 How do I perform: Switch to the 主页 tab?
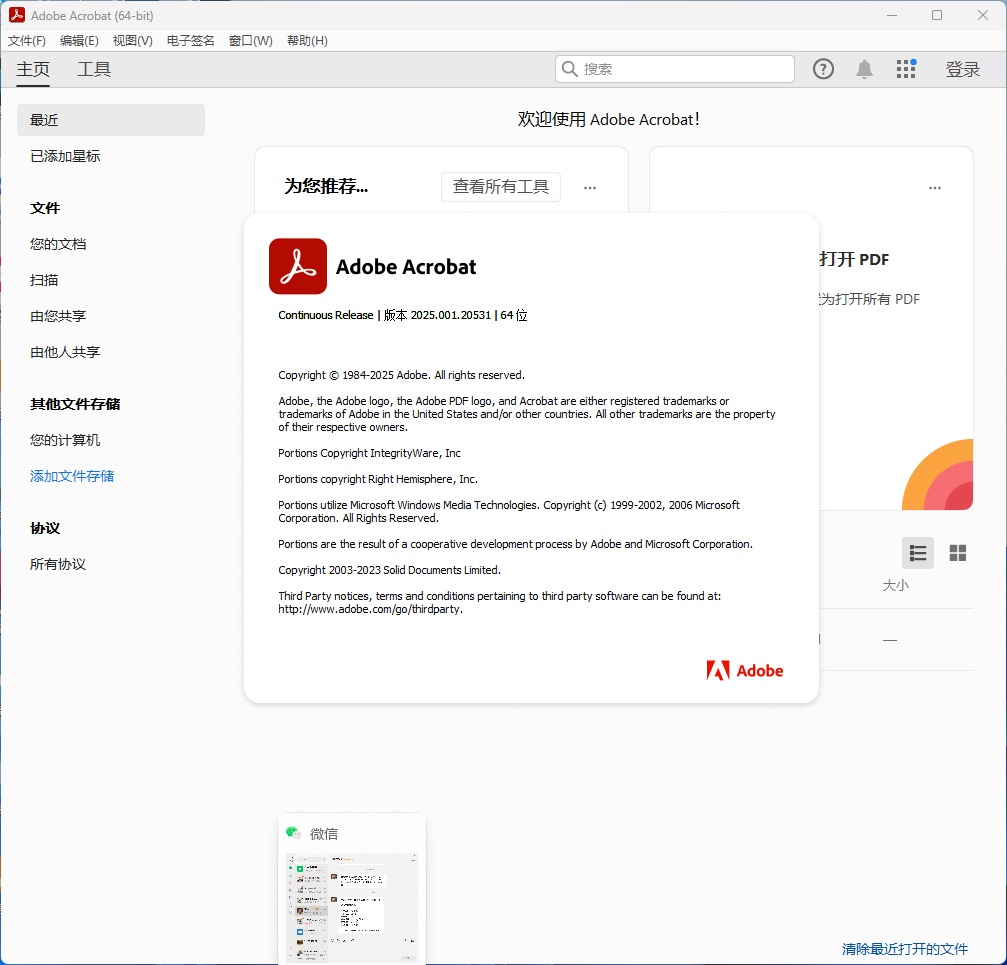point(33,69)
